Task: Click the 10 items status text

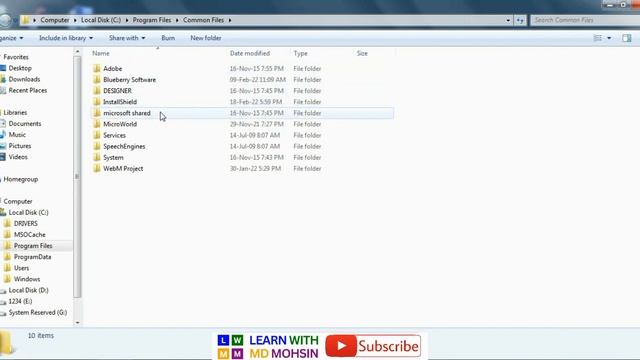Action: [x=41, y=336]
